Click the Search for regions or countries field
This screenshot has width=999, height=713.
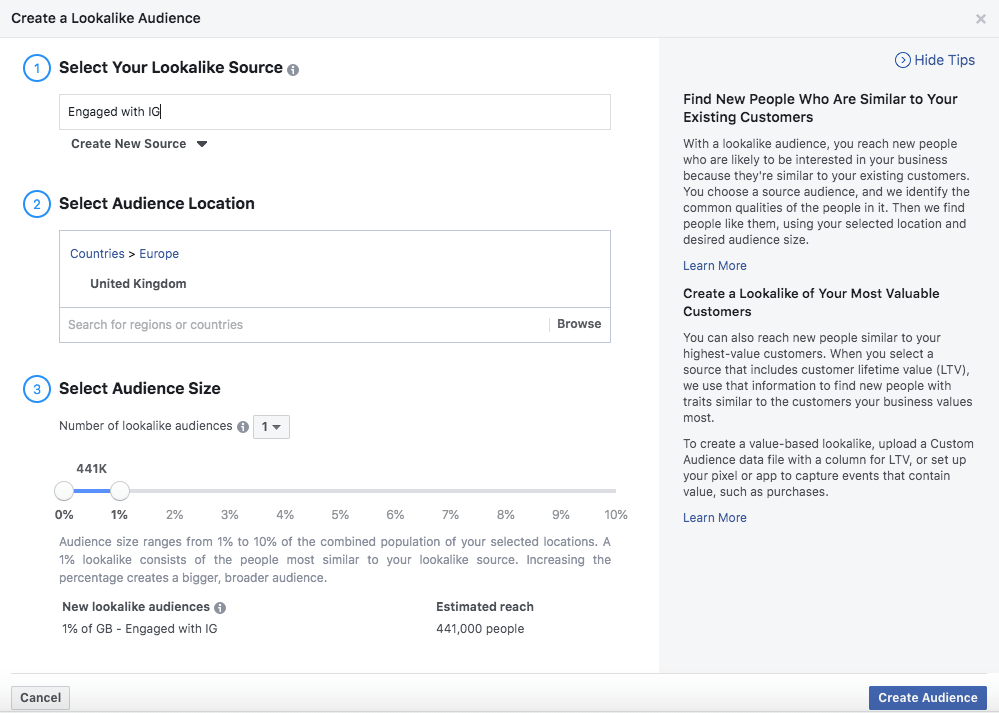300,325
